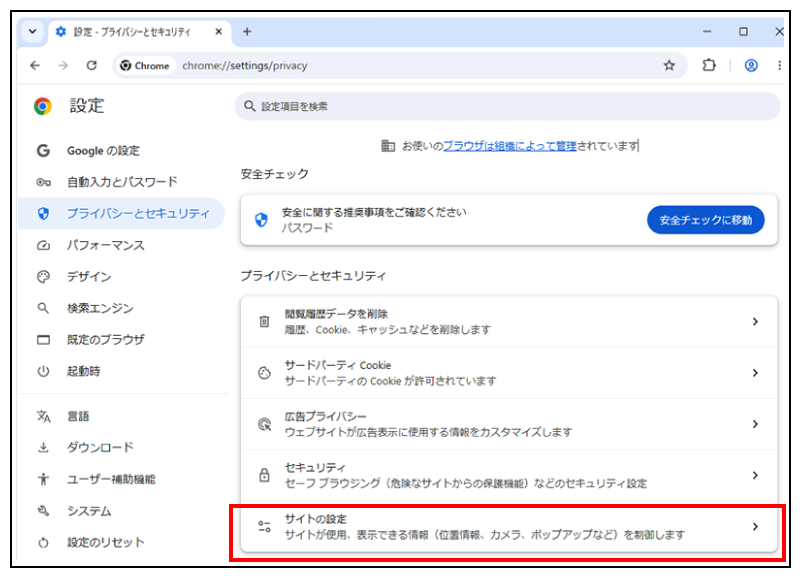This screenshot has width=800, height=576.
Task: Click the translate icon for 言語
Action: tap(43, 416)
